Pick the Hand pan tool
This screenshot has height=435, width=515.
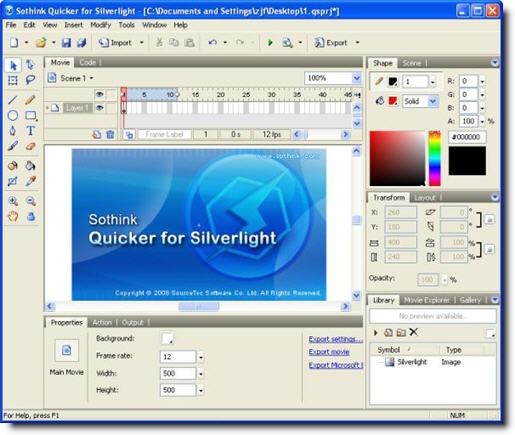[13, 217]
